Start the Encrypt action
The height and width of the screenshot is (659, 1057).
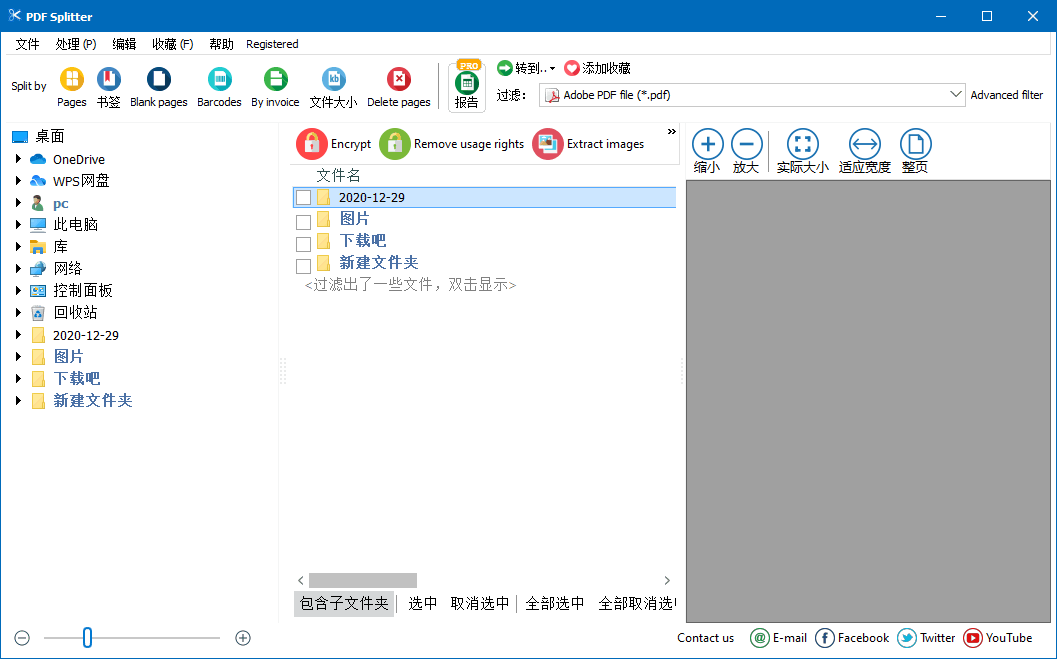[x=334, y=144]
